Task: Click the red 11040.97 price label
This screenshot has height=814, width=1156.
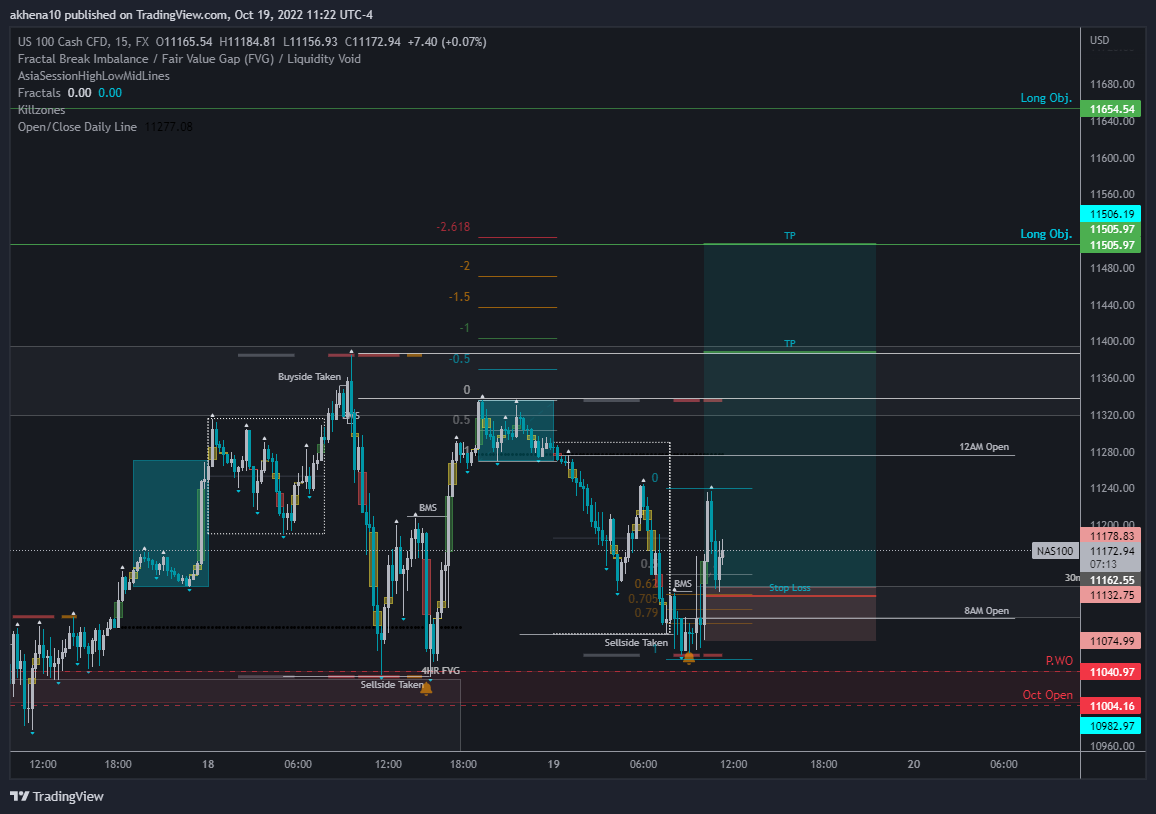Action: tap(1111, 672)
